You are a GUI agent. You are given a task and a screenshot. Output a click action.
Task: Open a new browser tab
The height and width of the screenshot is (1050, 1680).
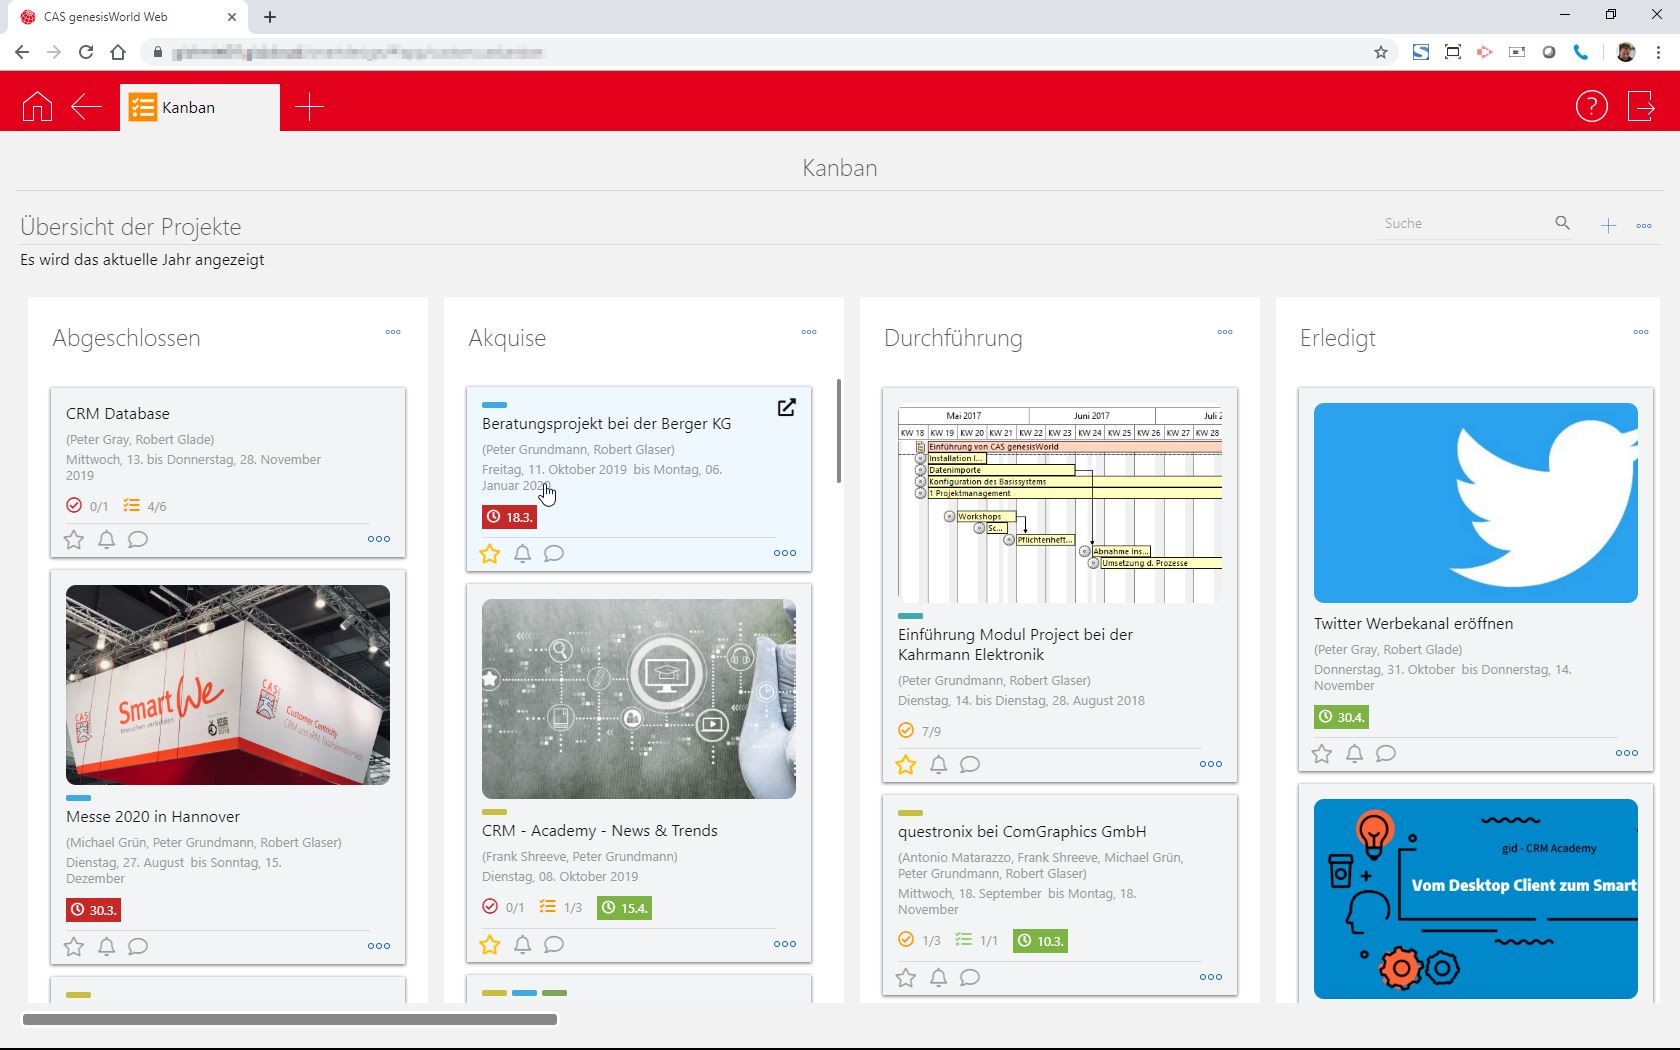tap(270, 17)
